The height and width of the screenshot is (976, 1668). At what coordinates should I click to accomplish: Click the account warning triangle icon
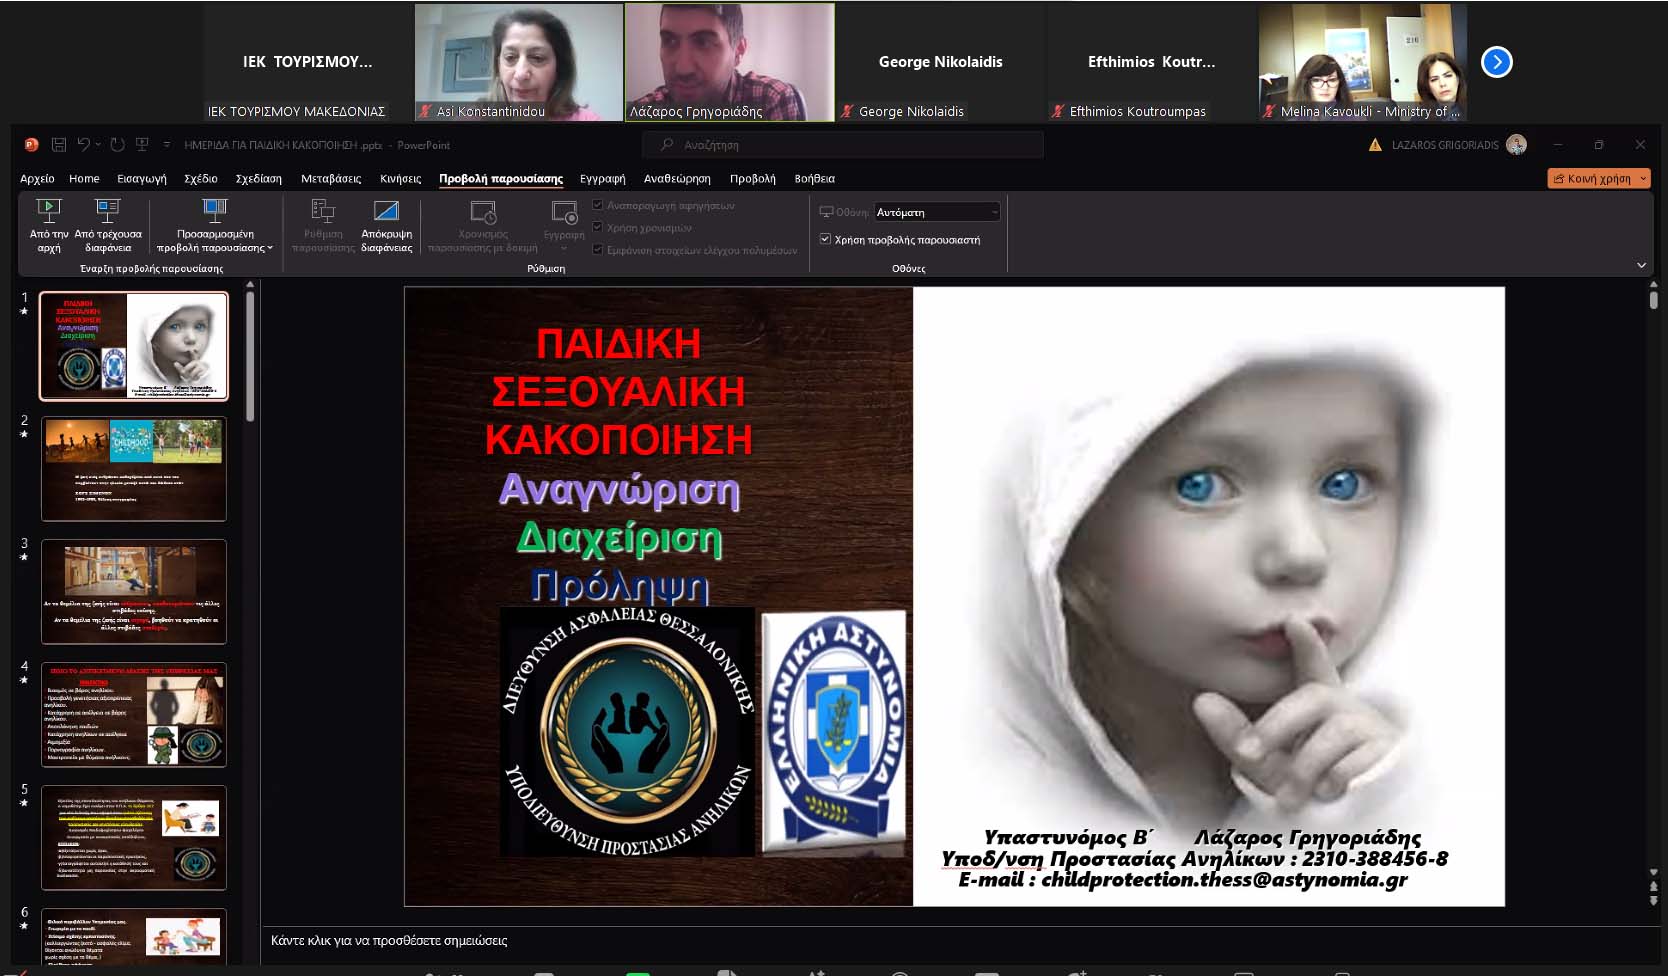[1375, 145]
